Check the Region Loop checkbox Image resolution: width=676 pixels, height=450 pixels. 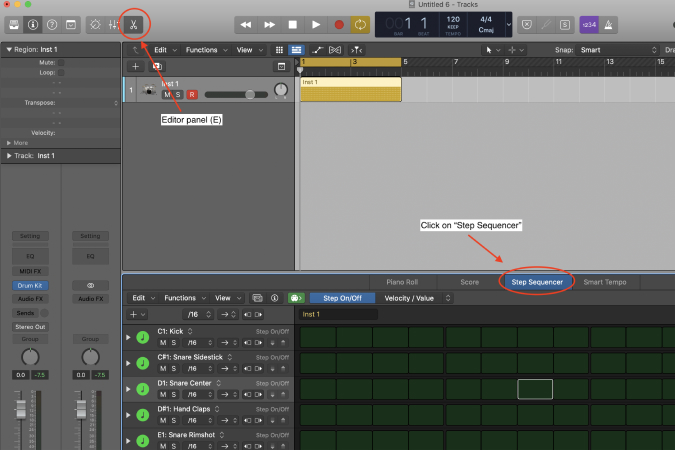61,73
